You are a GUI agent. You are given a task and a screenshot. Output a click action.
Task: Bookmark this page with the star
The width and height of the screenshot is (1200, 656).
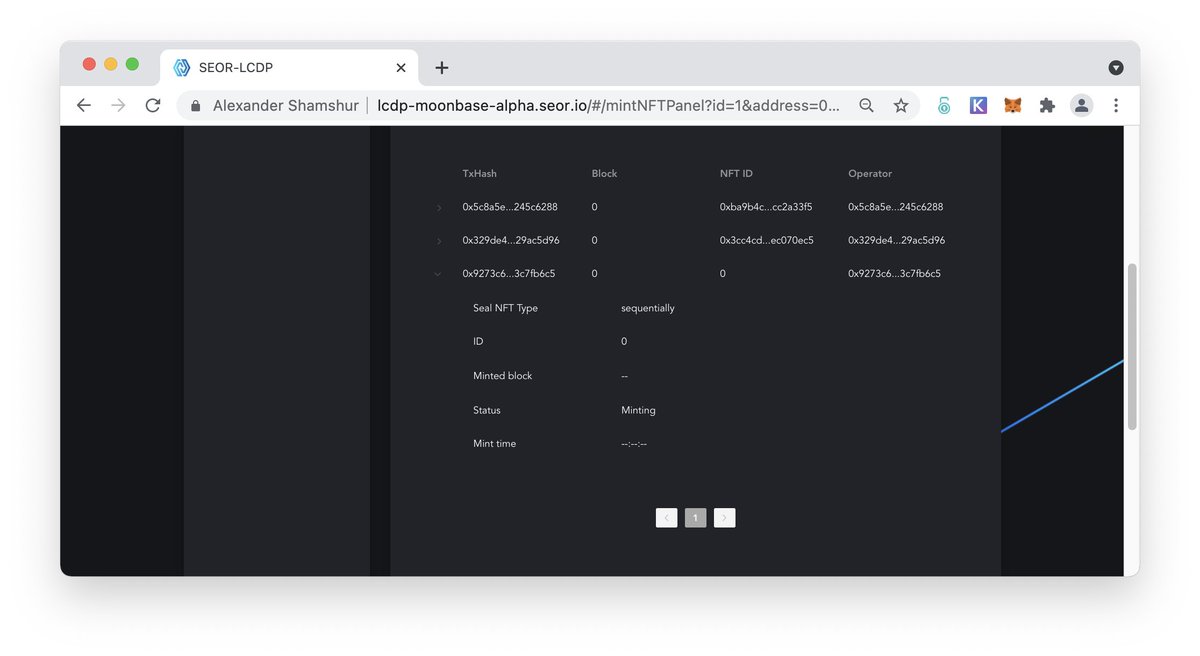(x=901, y=105)
